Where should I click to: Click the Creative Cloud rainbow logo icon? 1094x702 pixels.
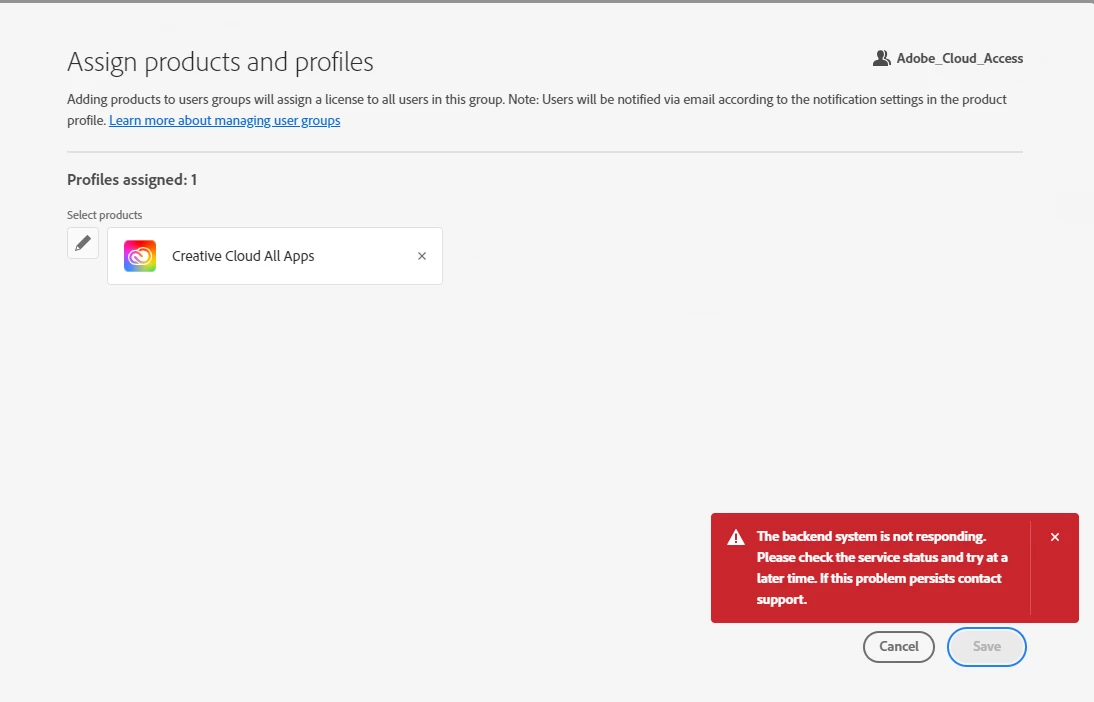(140, 256)
